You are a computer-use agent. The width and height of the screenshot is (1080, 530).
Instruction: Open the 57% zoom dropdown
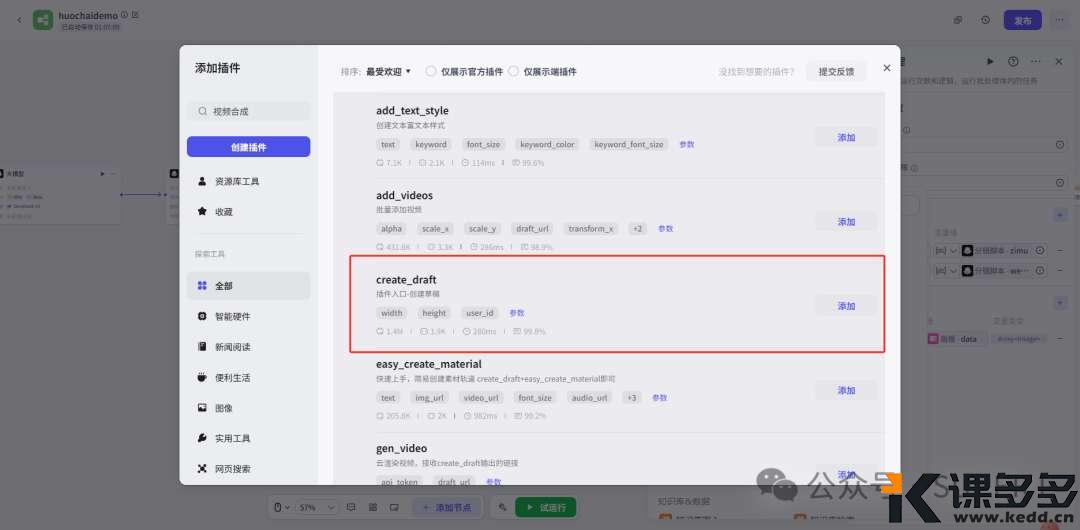coord(318,507)
